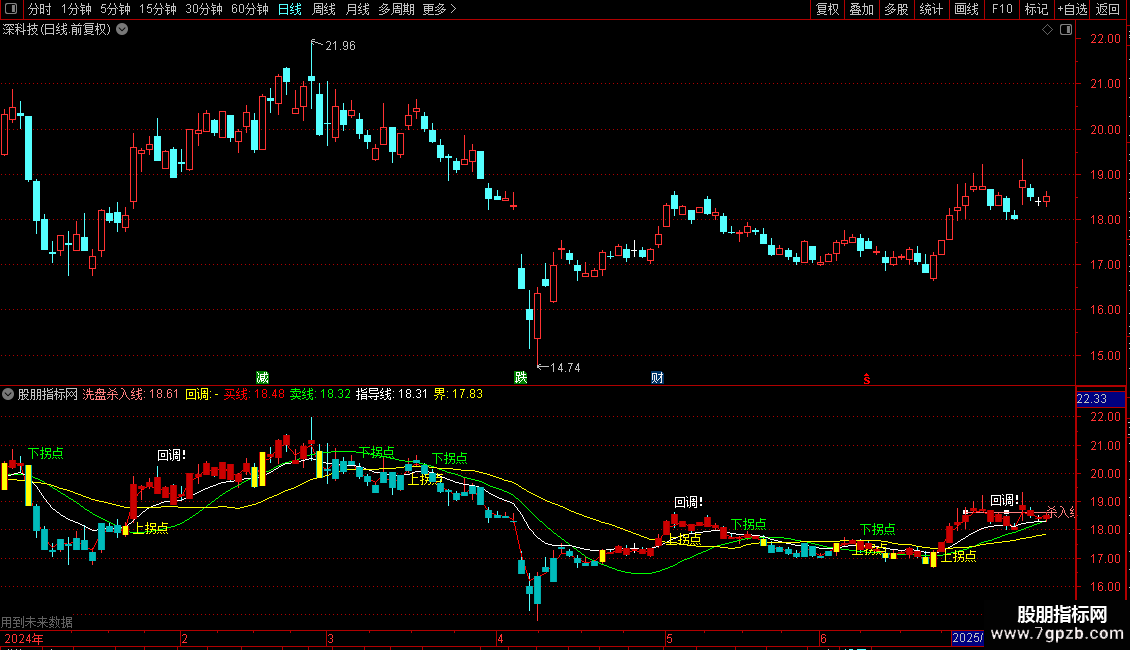Click the 14.74 low price label

(x=565, y=368)
